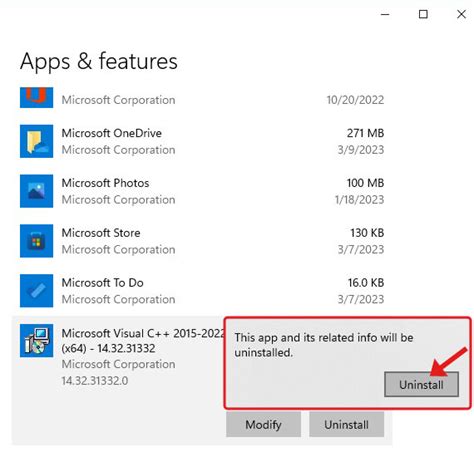Image resolution: width=474 pixels, height=452 pixels.
Task: Click the Microsoft Photos app icon
Action: click(x=36, y=191)
